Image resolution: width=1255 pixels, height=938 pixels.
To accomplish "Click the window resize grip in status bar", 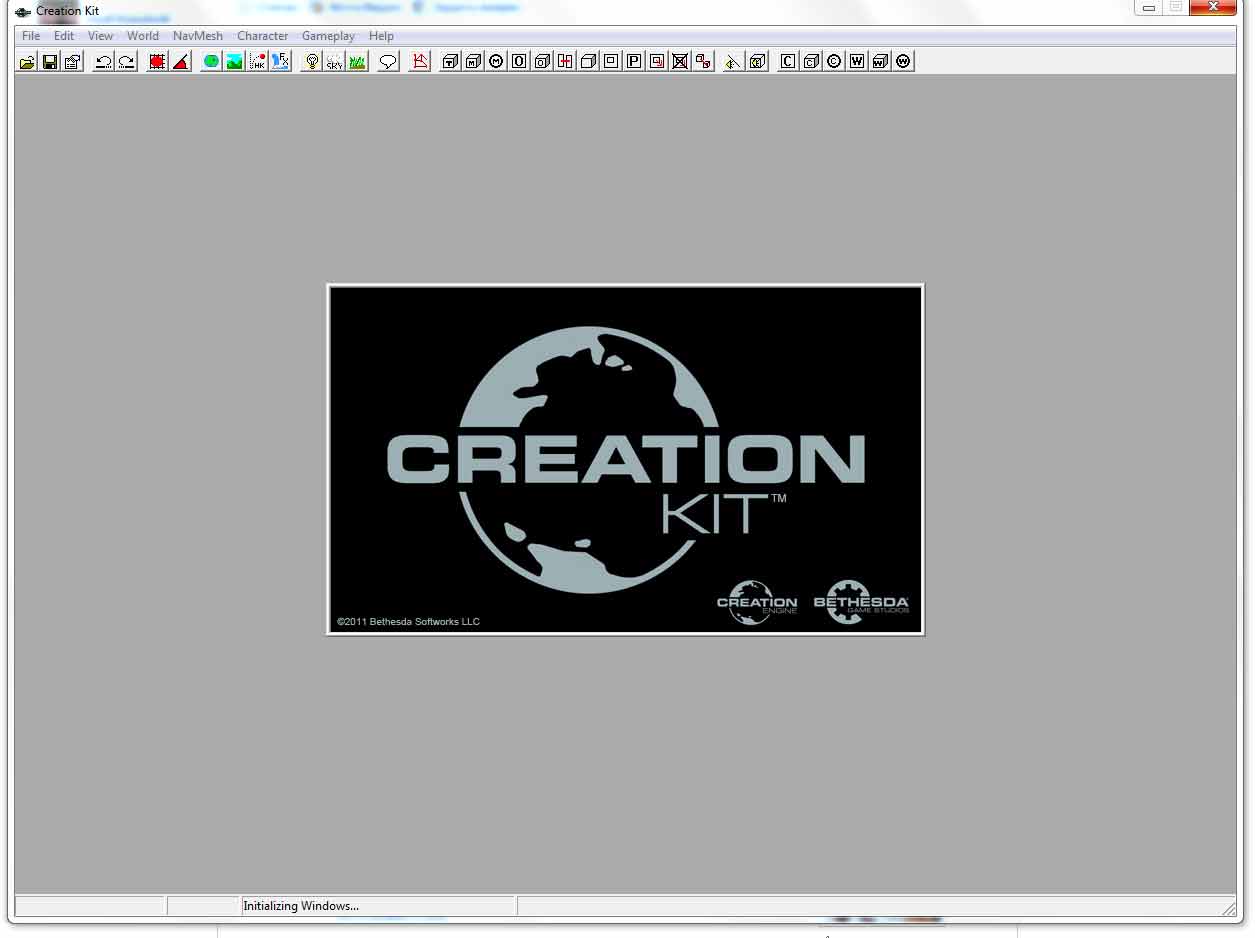I will [x=1229, y=908].
